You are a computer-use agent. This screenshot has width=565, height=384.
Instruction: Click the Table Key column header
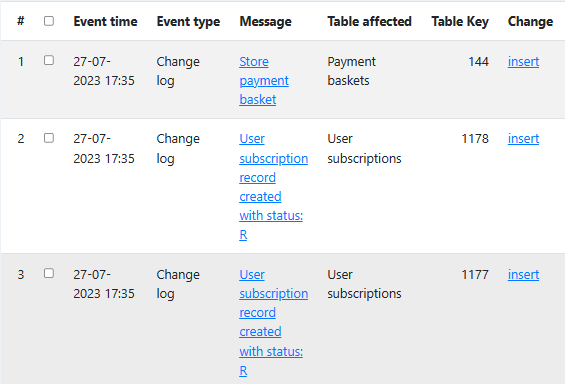[x=460, y=22]
